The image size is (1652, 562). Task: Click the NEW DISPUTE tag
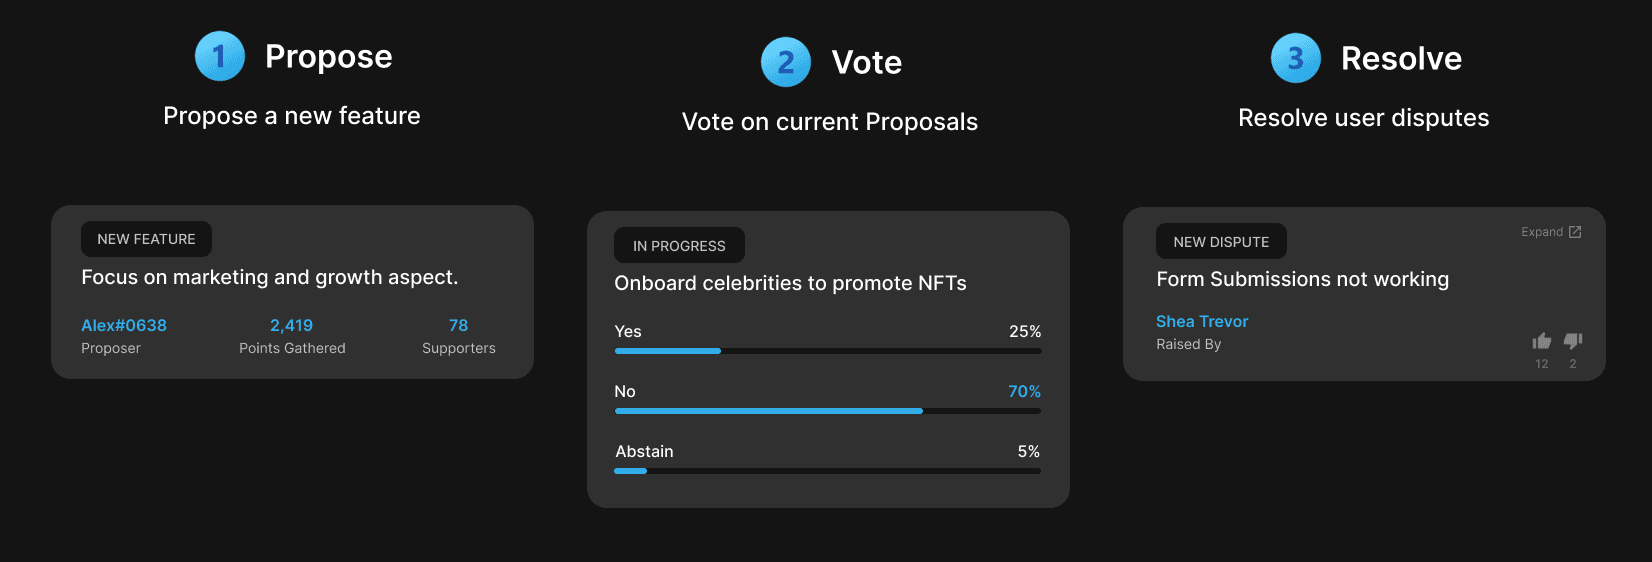(x=1221, y=242)
